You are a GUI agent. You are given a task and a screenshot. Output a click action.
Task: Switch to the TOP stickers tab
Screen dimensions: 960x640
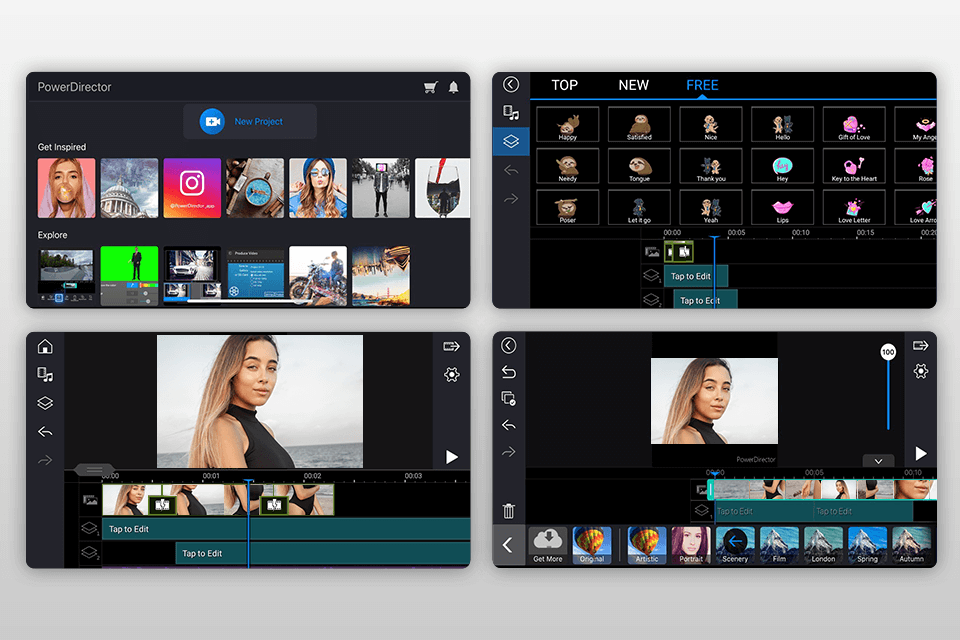tap(565, 85)
